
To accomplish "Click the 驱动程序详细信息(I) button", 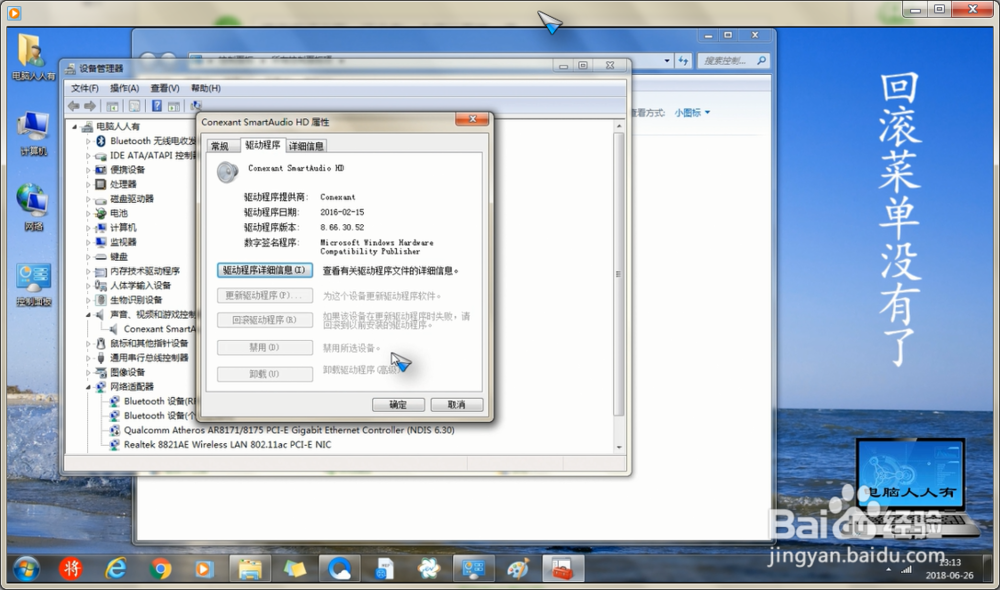I will tap(265, 270).
